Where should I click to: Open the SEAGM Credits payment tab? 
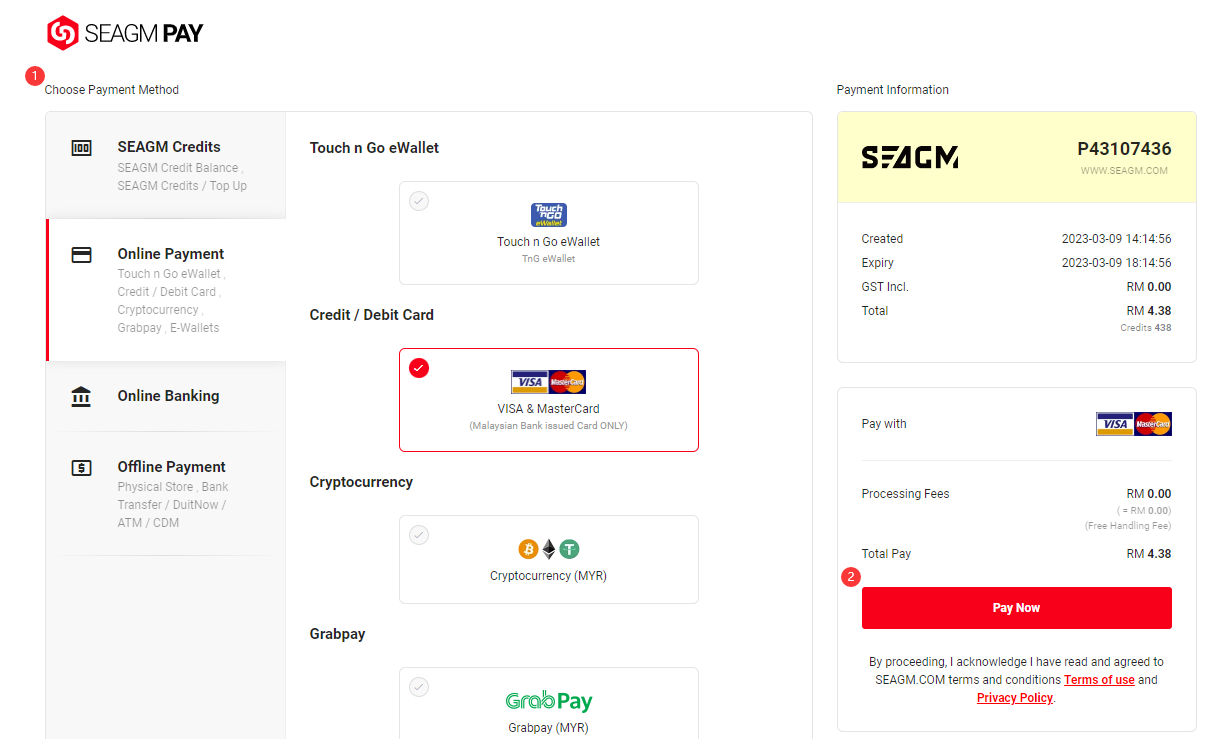click(x=166, y=165)
